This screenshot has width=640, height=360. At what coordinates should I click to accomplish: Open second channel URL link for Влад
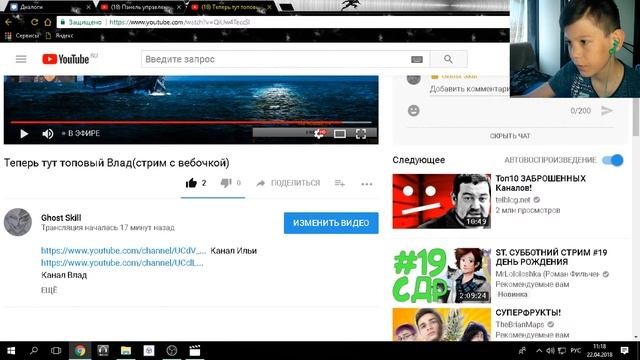click(x=122, y=263)
